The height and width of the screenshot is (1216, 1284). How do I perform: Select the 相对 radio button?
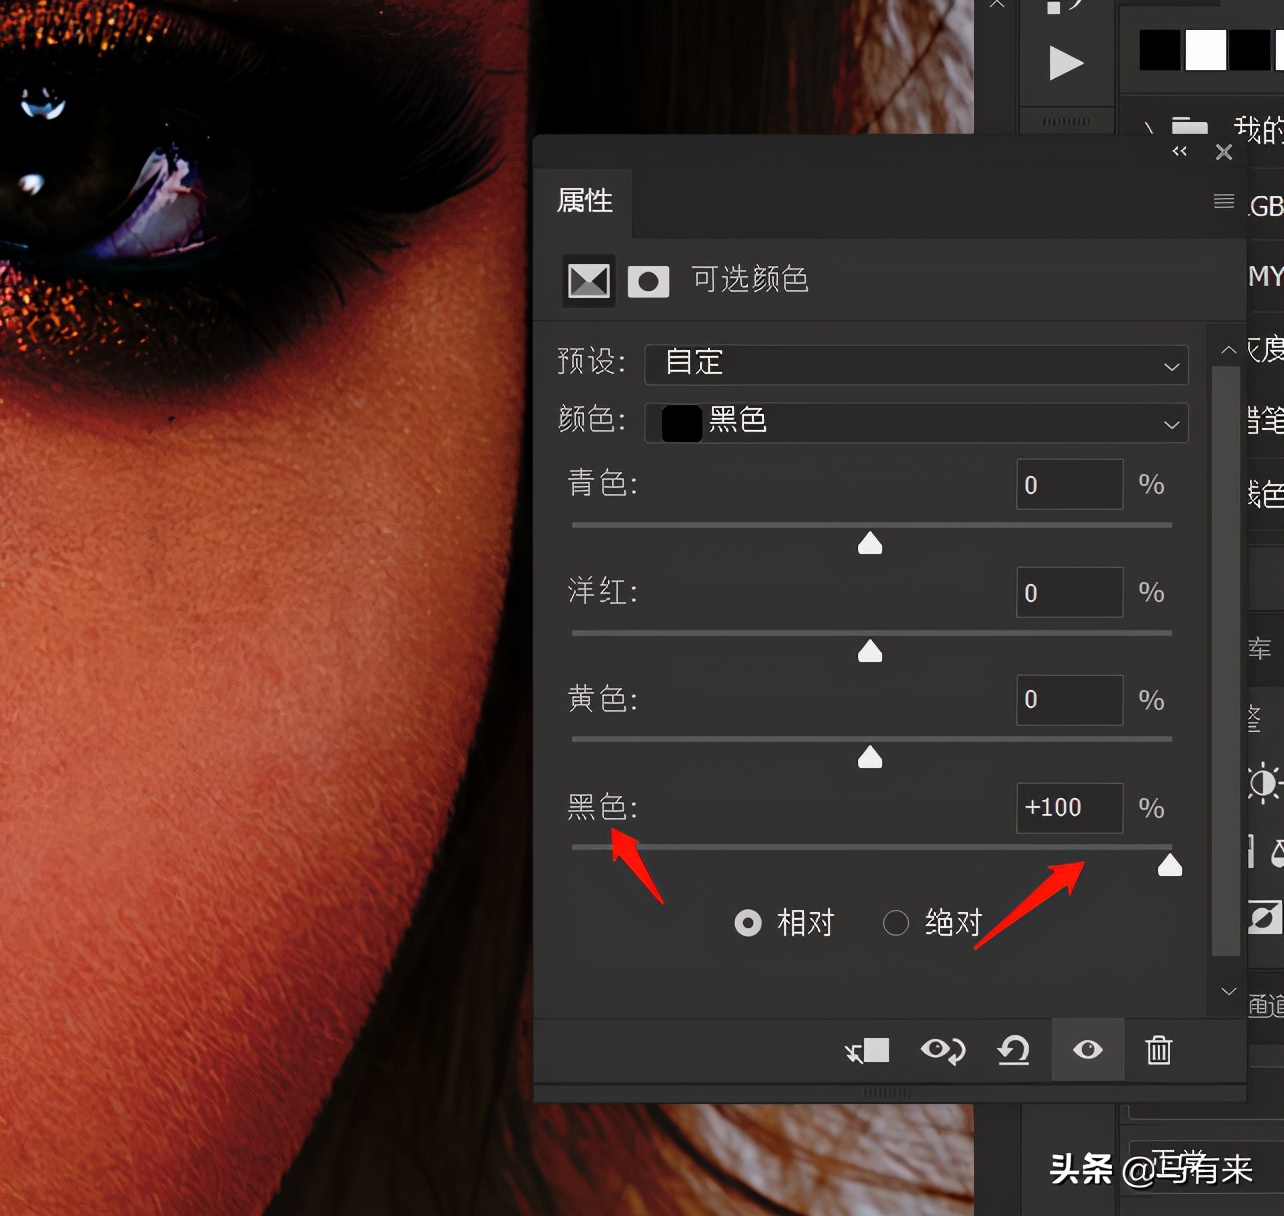click(x=748, y=923)
